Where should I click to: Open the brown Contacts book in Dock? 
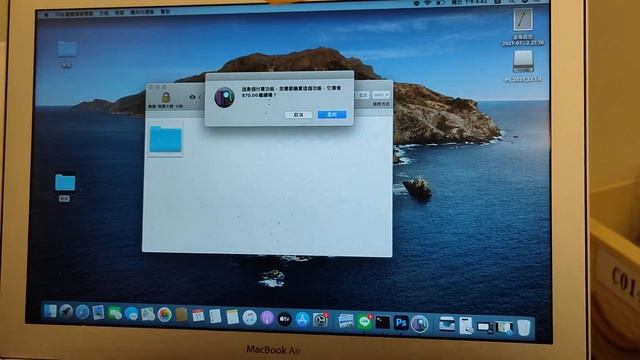(x=181, y=315)
